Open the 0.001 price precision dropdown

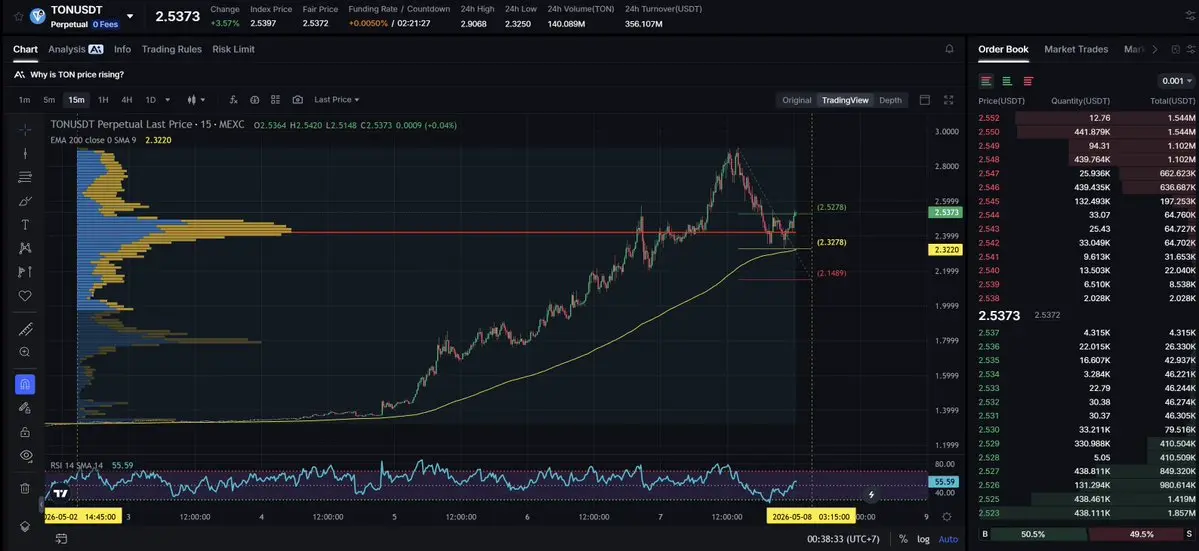1177,81
